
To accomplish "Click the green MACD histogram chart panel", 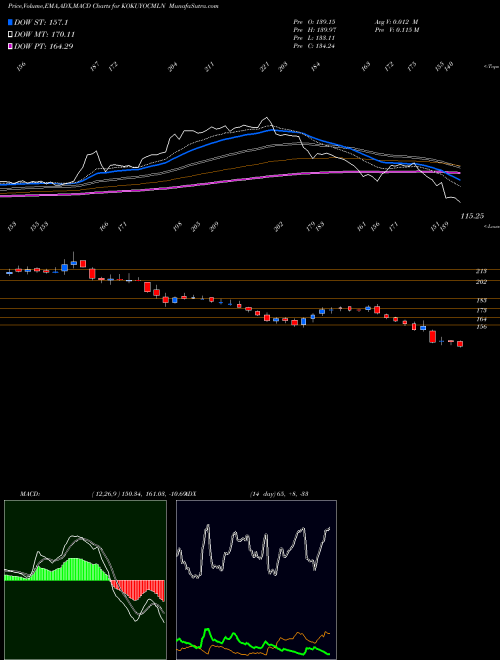I will click(85, 580).
